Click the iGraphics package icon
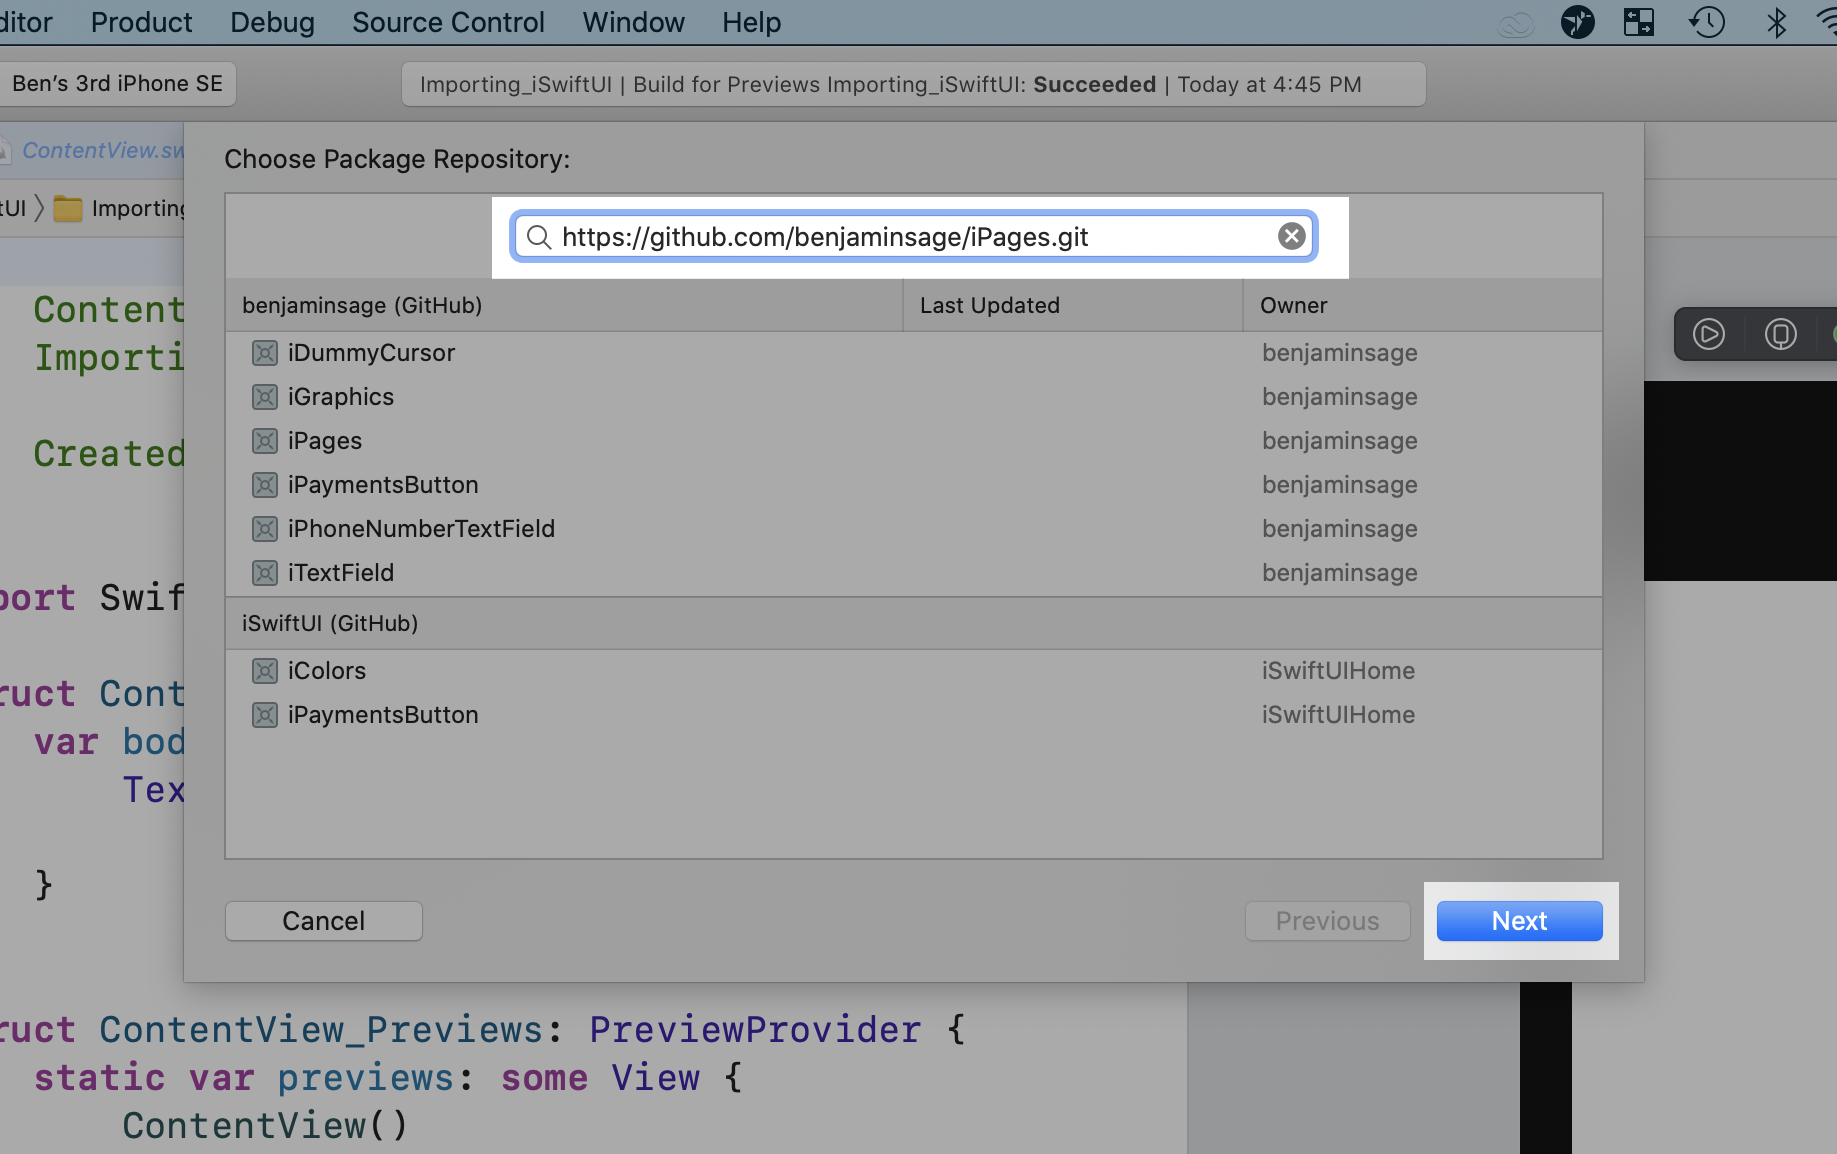The image size is (1837, 1154). (264, 397)
